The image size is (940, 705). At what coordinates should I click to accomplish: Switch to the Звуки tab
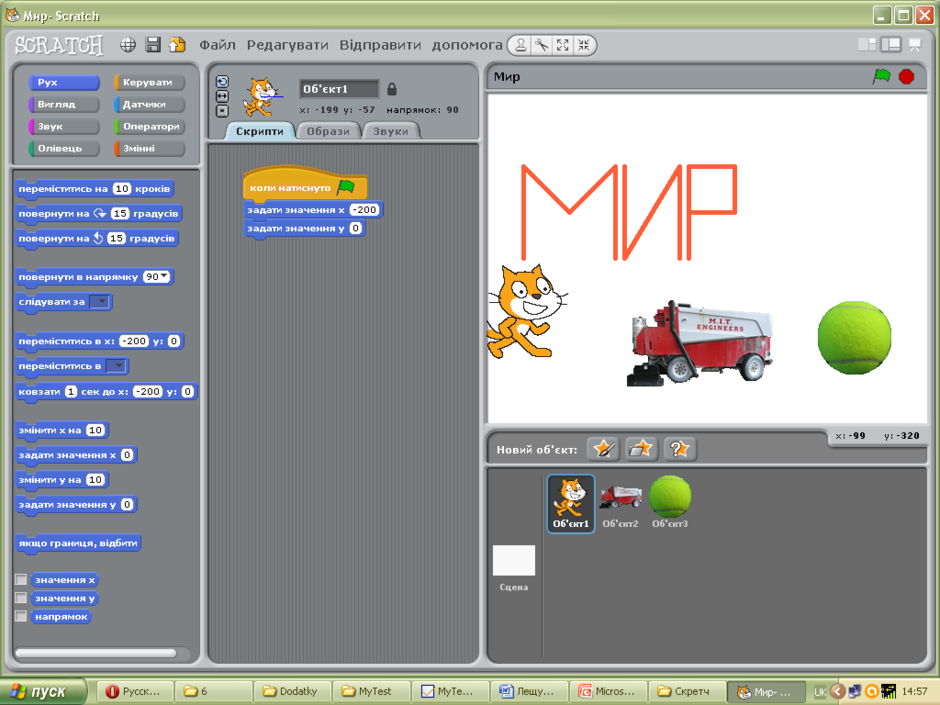pos(390,131)
